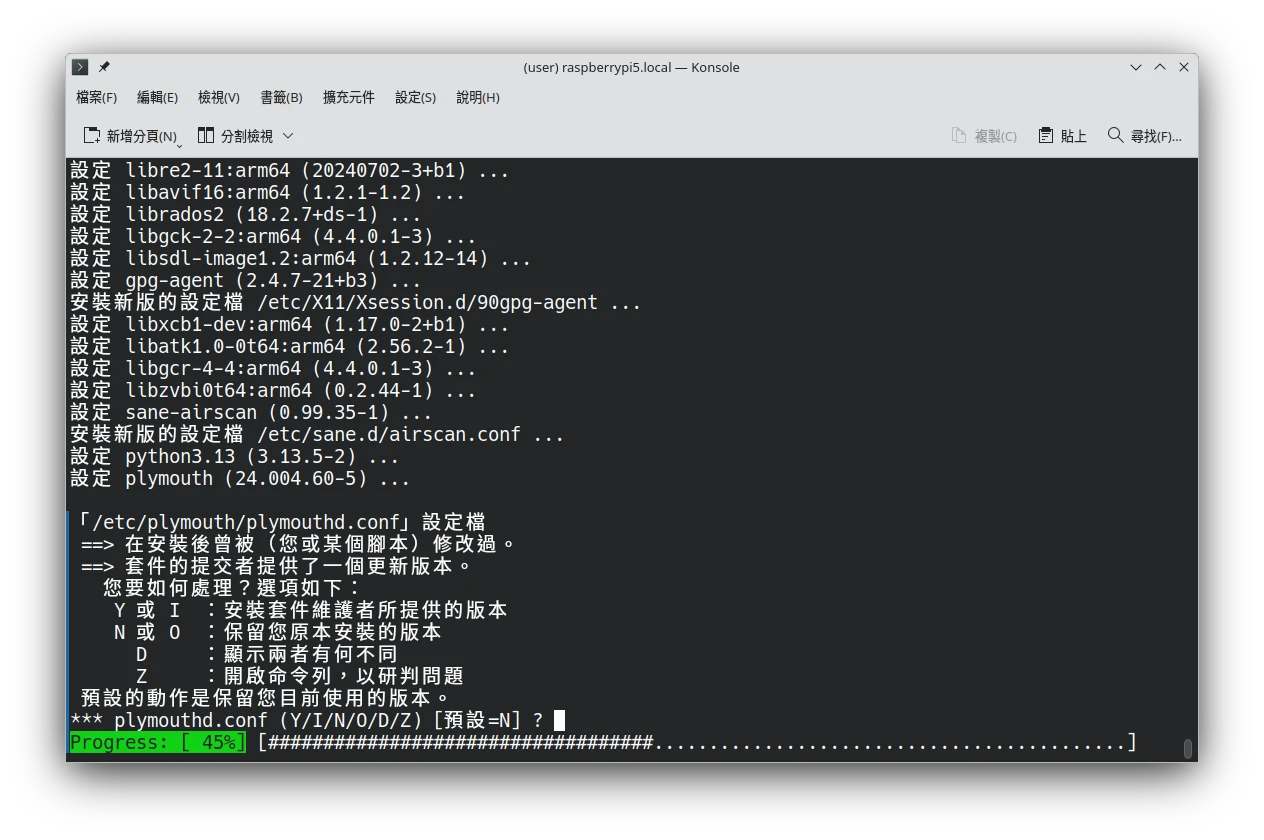
Task: Maximize the Konsole window
Action: point(1160,67)
